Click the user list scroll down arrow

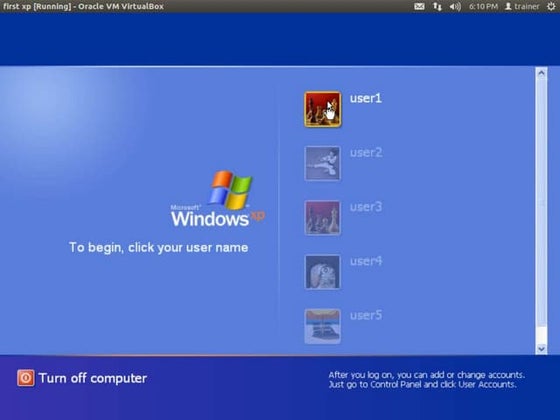point(541,349)
